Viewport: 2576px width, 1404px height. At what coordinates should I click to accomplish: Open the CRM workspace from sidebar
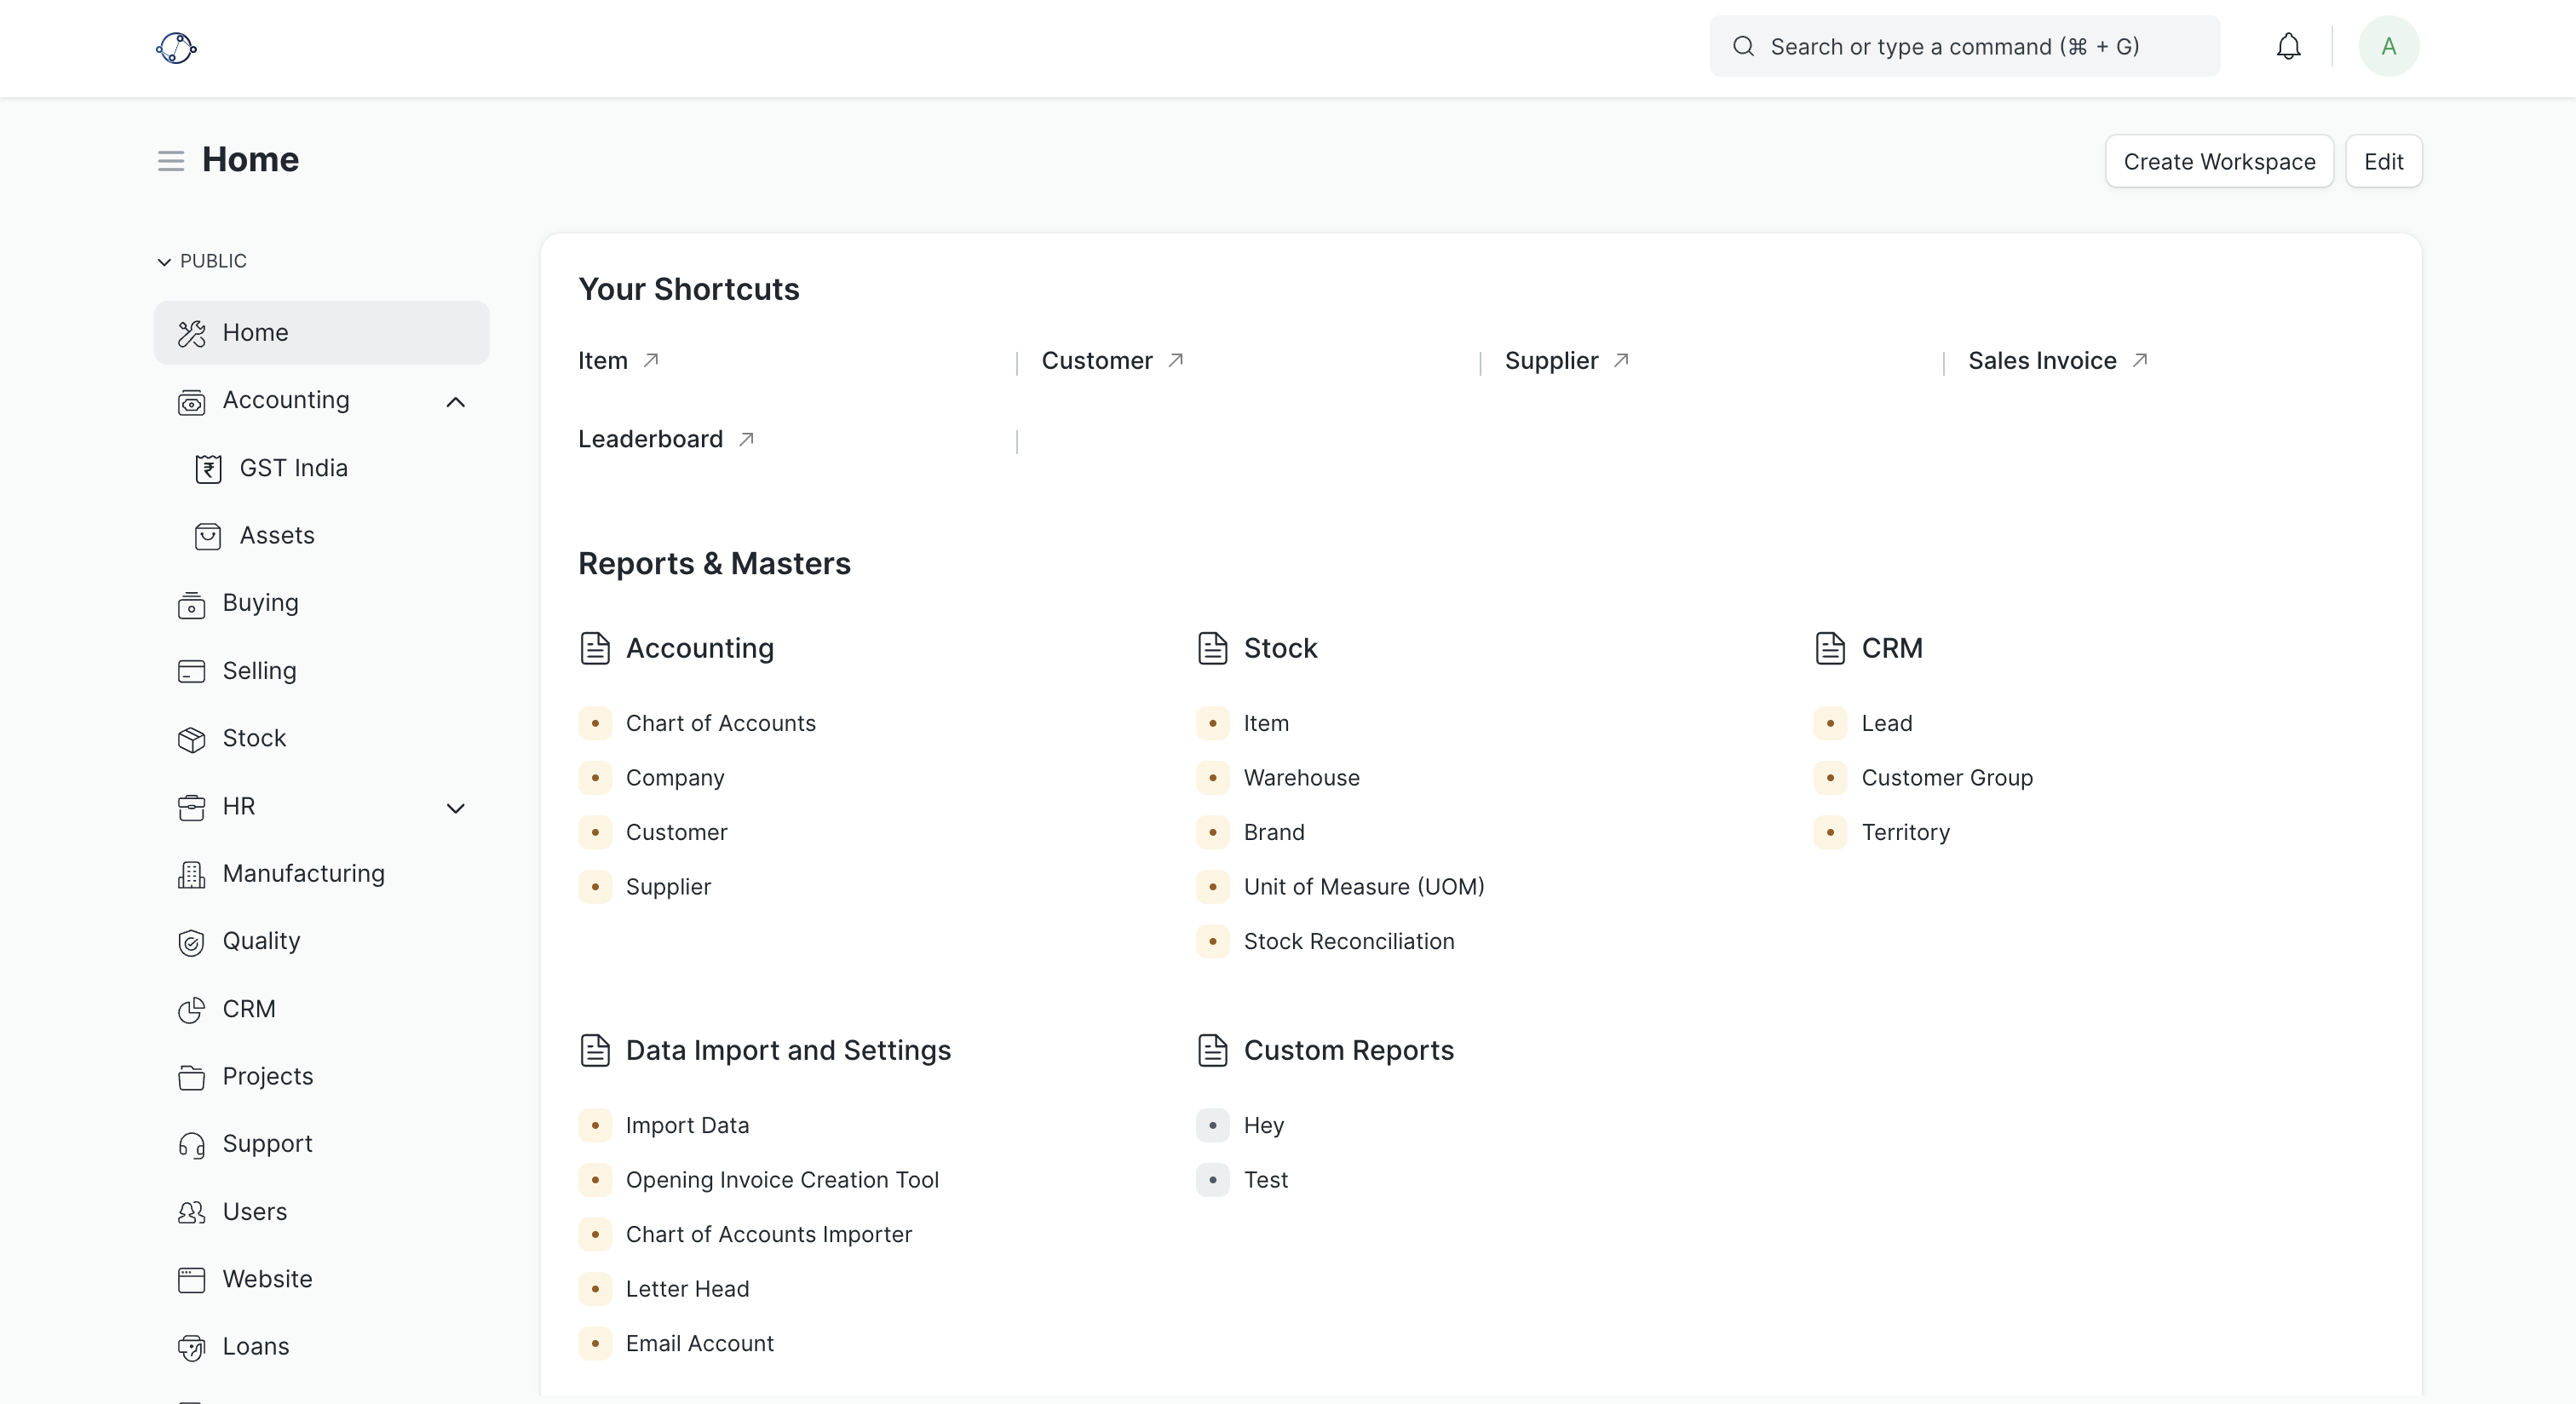249,1010
